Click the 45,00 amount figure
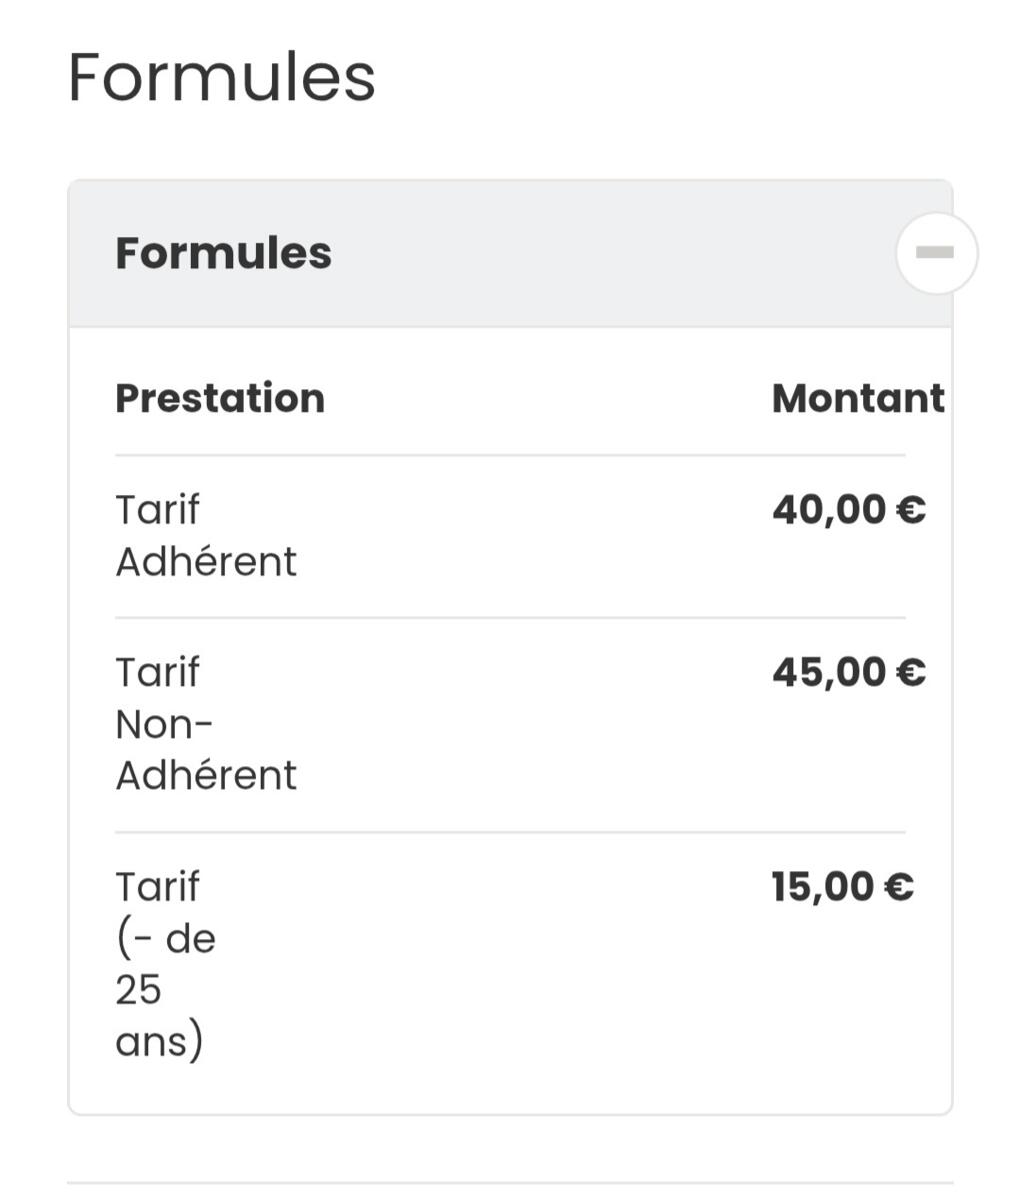 point(829,672)
